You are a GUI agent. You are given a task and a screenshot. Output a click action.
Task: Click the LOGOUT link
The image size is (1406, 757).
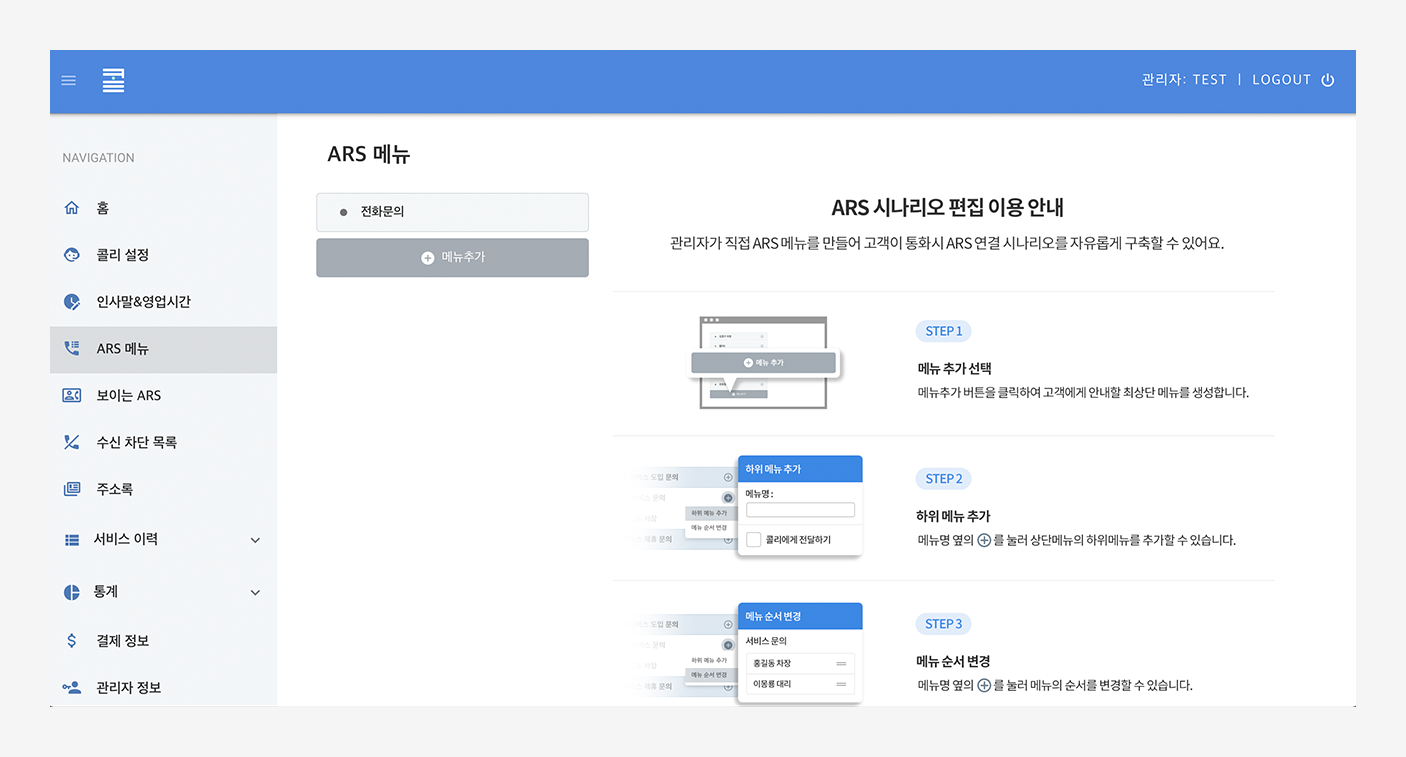pyautogui.click(x=1281, y=80)
